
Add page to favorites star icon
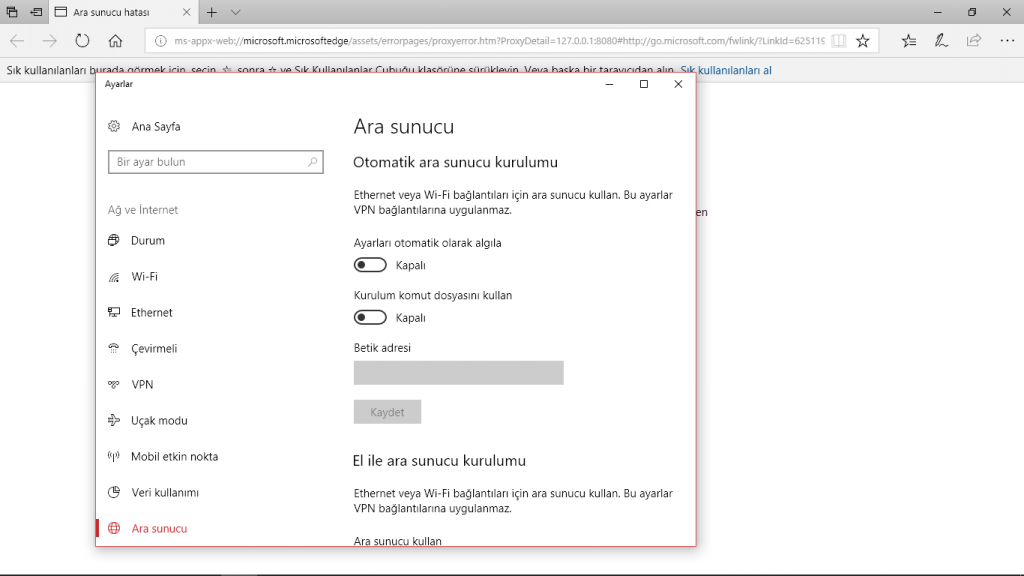tap(862, 41)
